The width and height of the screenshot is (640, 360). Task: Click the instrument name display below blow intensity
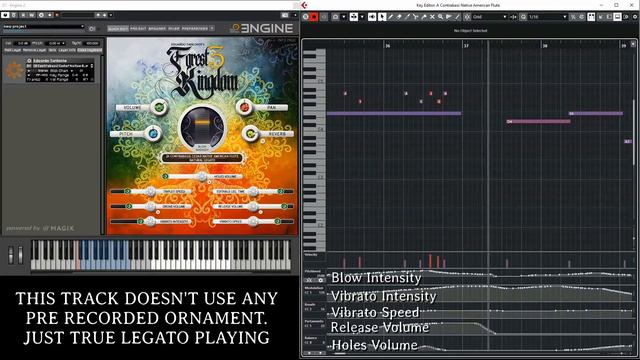(x=202, y=158)
